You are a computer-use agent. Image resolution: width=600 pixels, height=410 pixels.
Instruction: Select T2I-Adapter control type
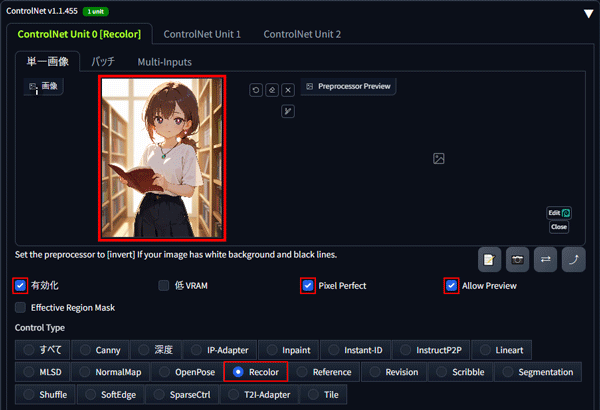[x=259, y=395]
